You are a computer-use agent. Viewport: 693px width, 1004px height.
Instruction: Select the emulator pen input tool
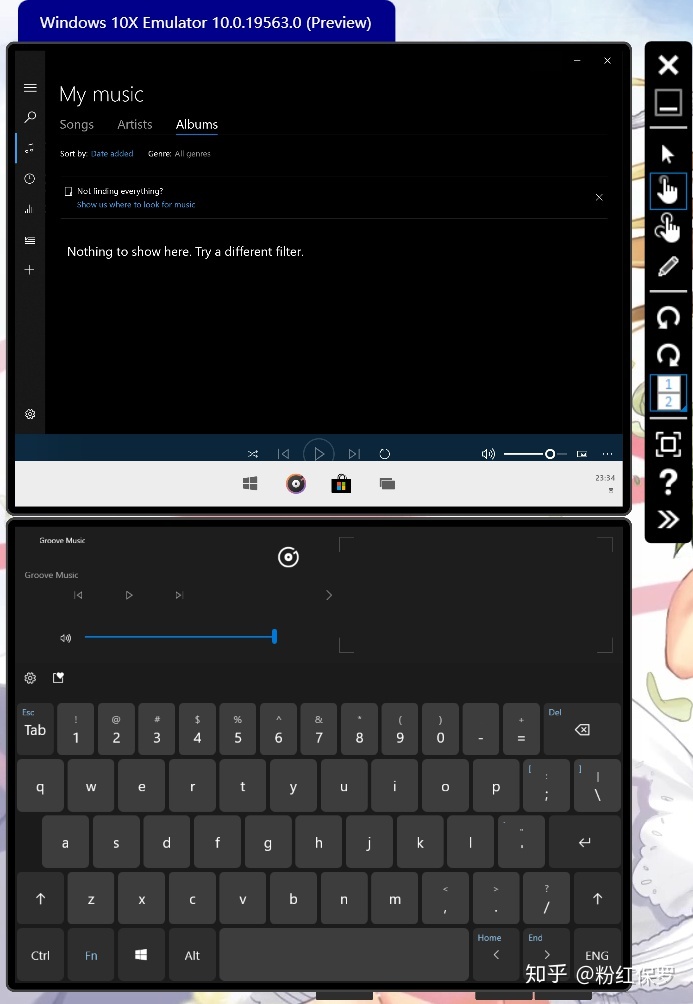pyautogui.click(x=668, y=266)
